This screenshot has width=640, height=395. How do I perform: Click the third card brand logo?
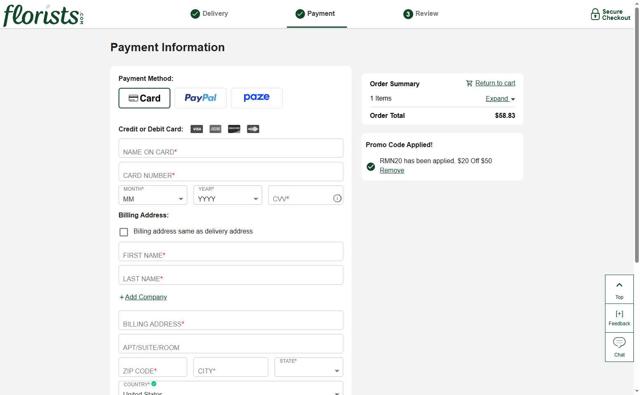click(234, 129)
